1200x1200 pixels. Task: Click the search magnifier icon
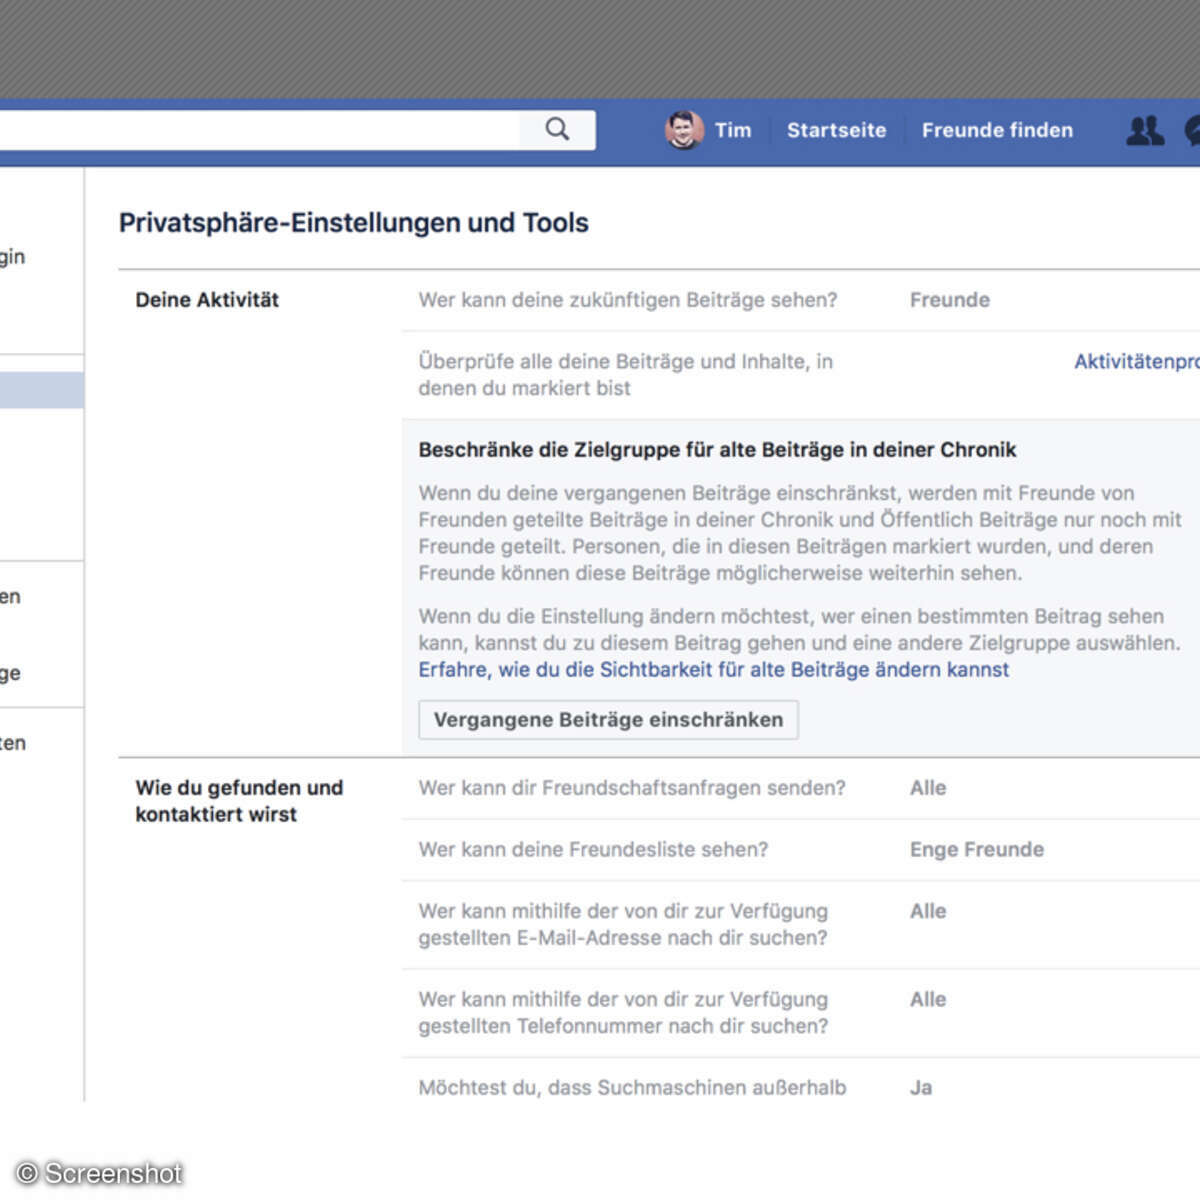(557, 129)
